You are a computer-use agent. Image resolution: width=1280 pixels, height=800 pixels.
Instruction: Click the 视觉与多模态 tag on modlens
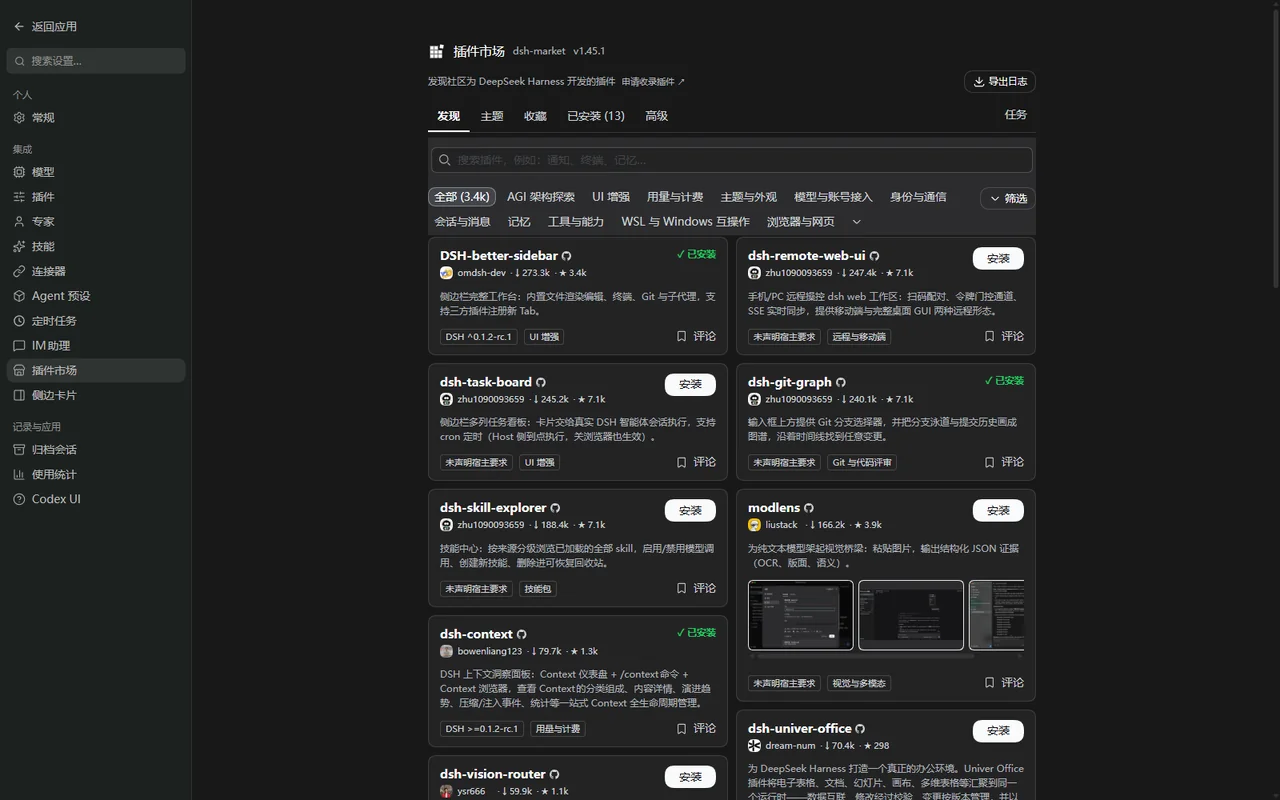[859, 683]
